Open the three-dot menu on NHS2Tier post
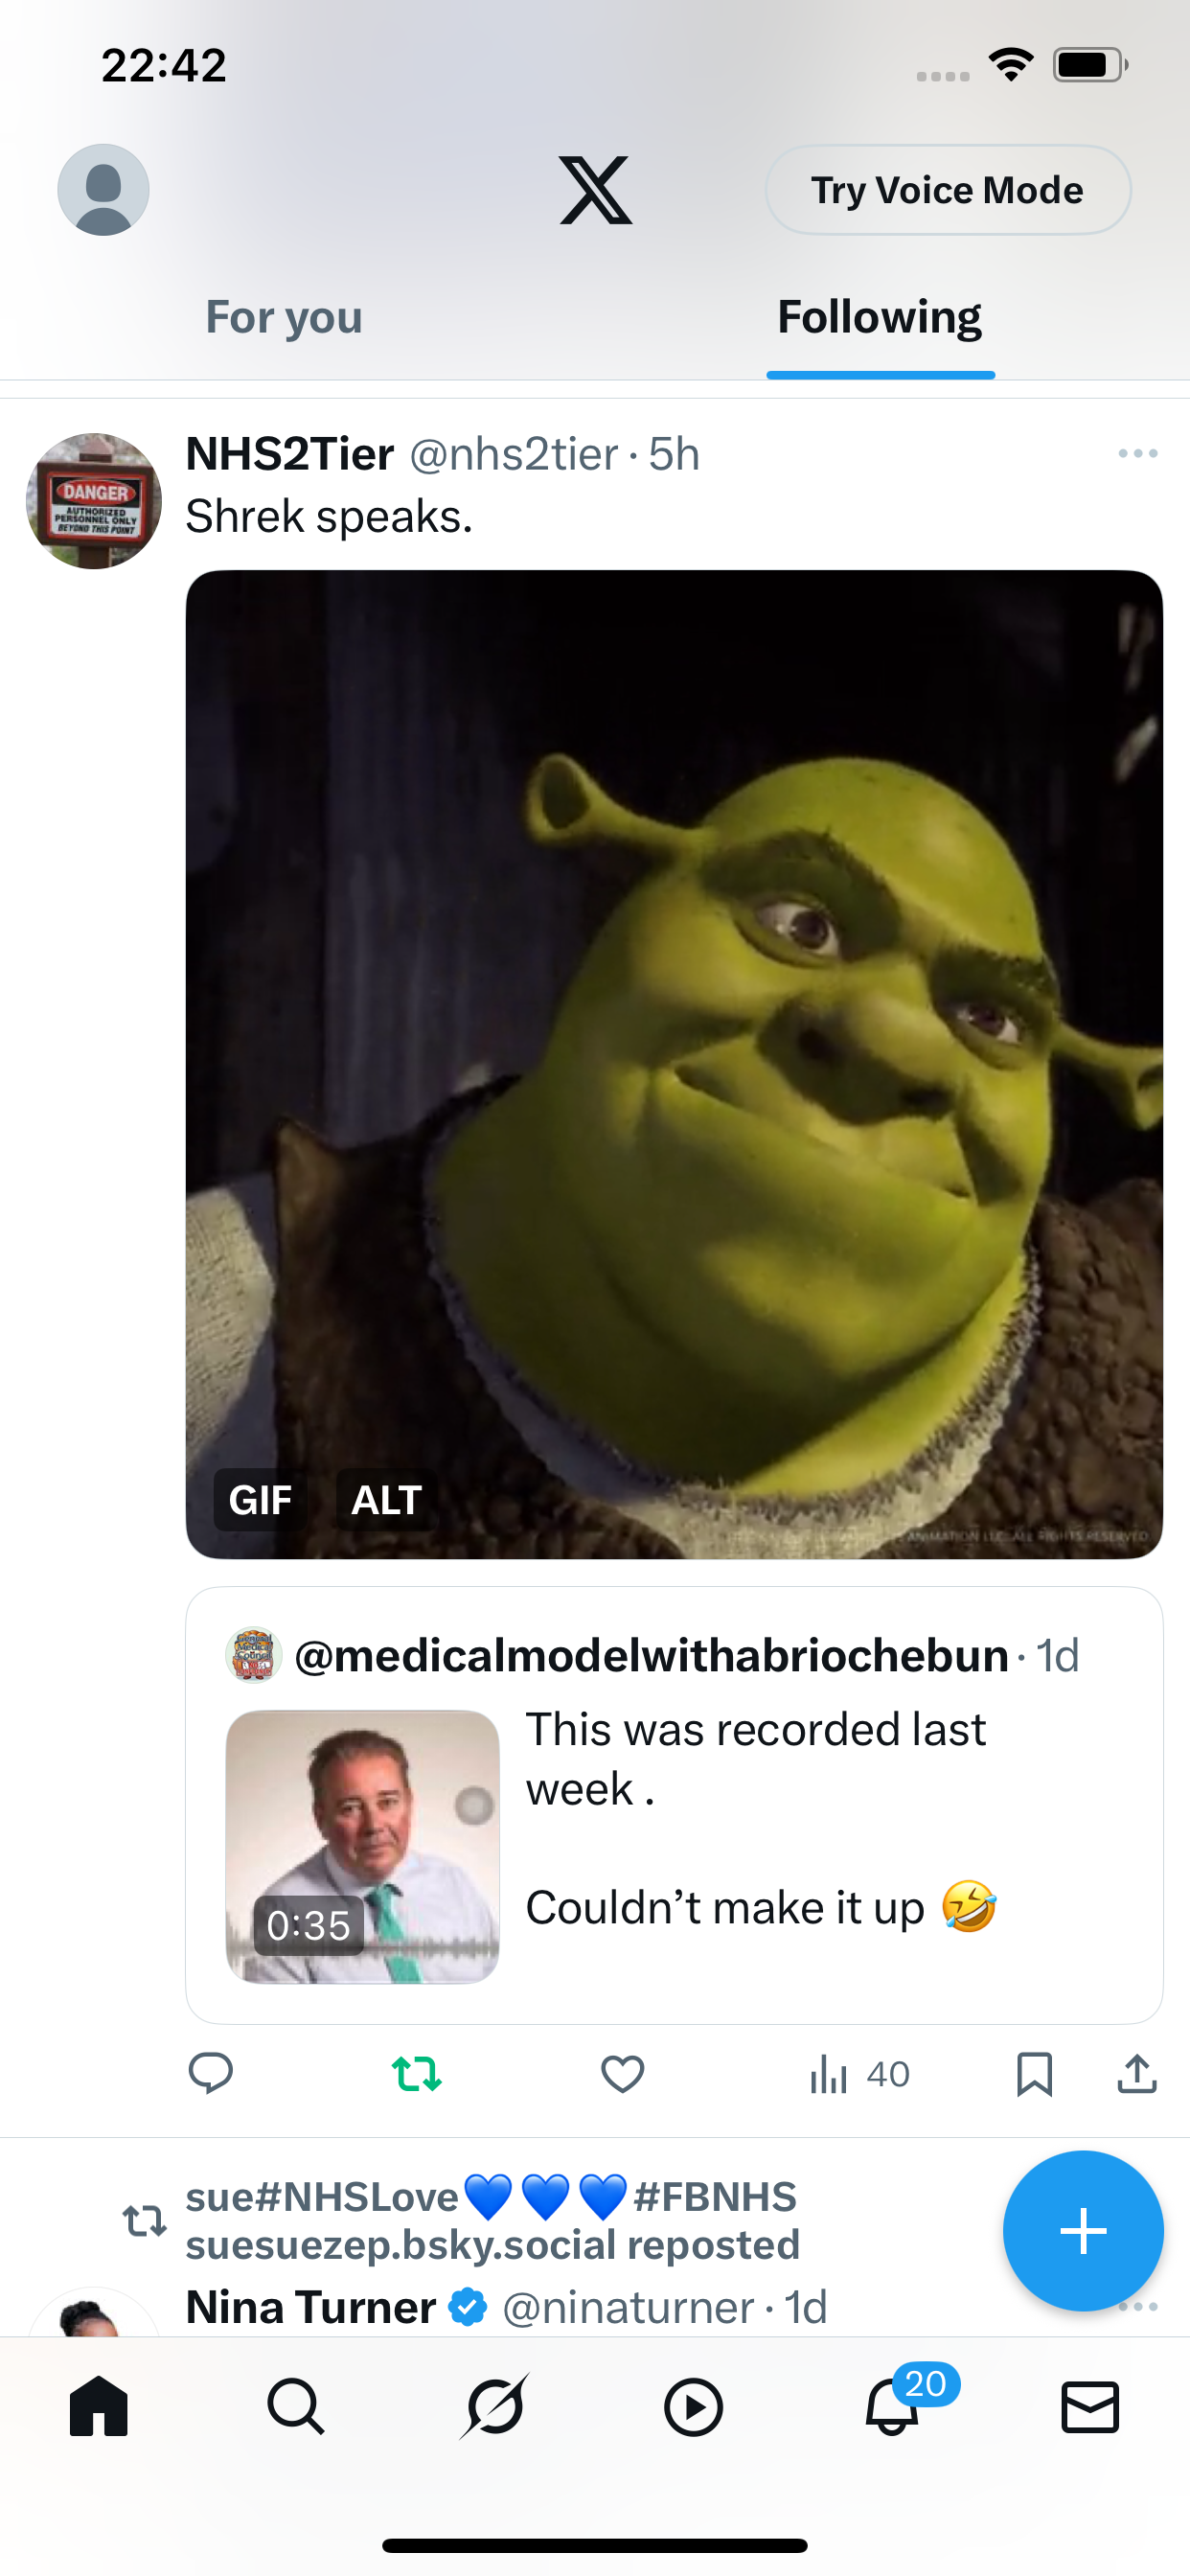 click(1138, 454)
